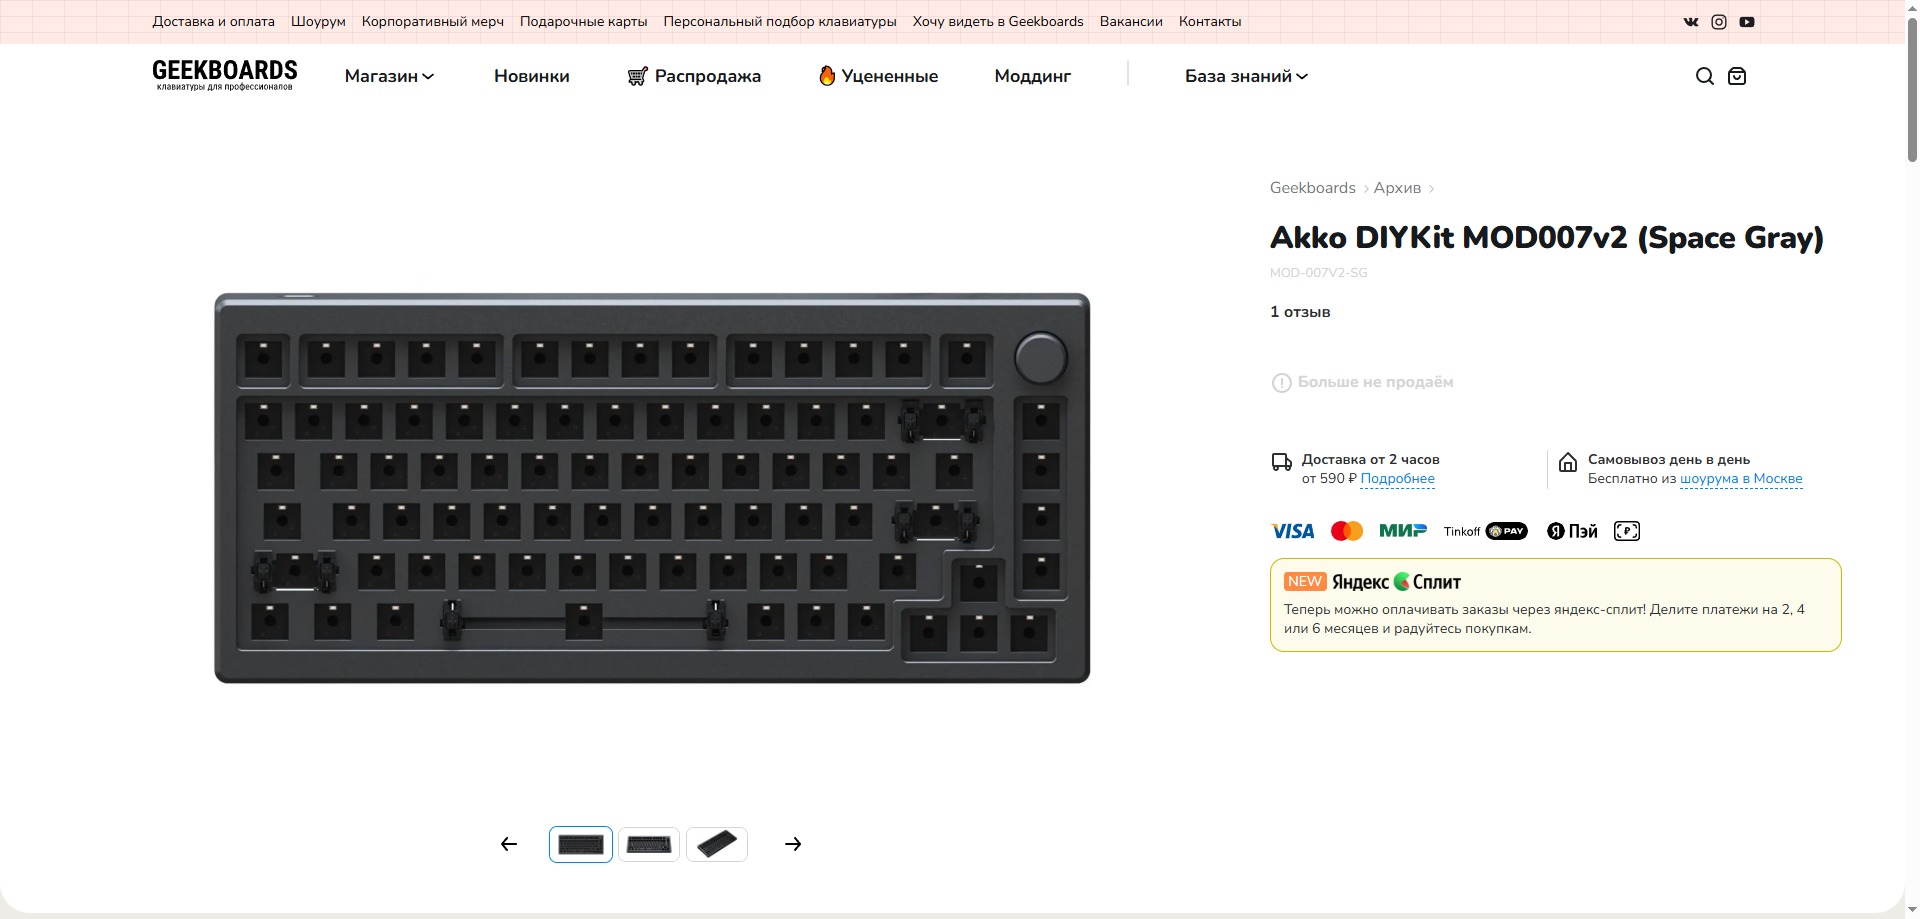The height and width of the screenshot is (919, 1920).
Task: Open the Уцененные menu item
Action: click(878, 76)
